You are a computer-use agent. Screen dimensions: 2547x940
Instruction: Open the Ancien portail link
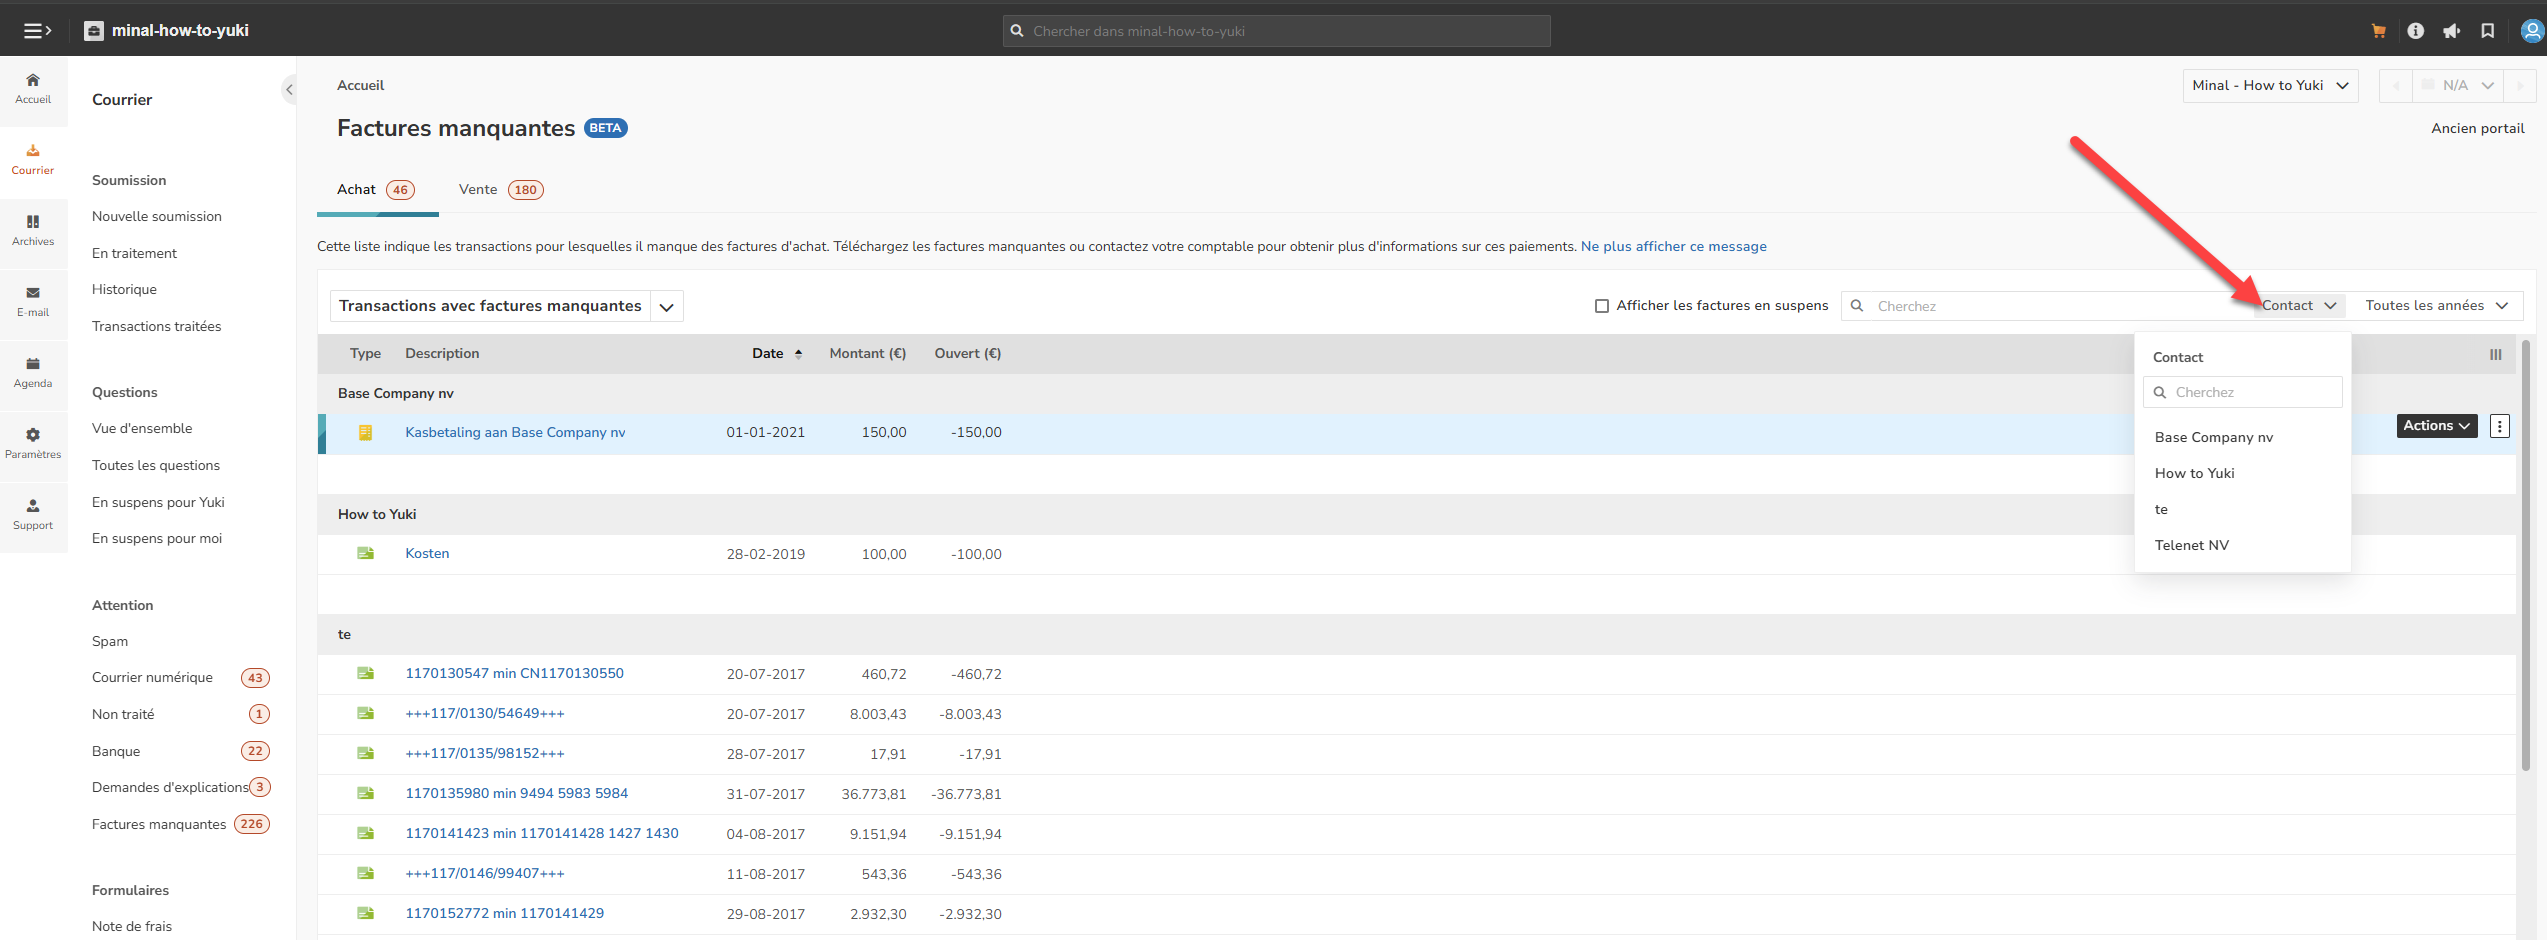click(2477, 129)
